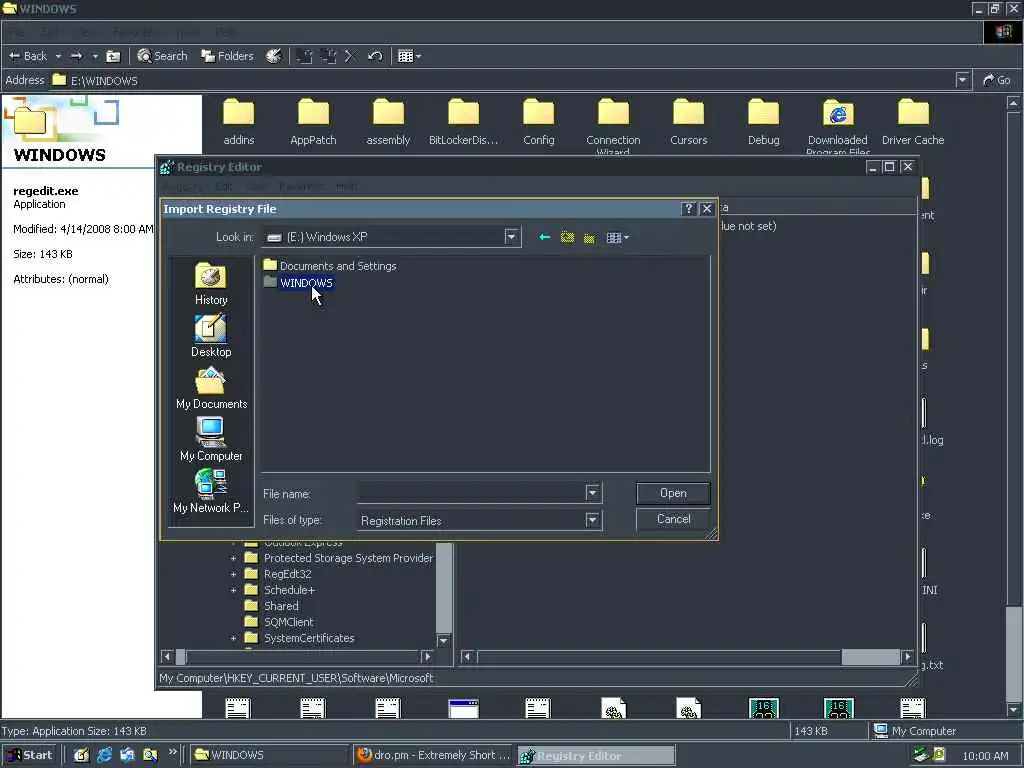Select the Documents and Settings folder
The image size is (1024, 768).
pos(330,266)
